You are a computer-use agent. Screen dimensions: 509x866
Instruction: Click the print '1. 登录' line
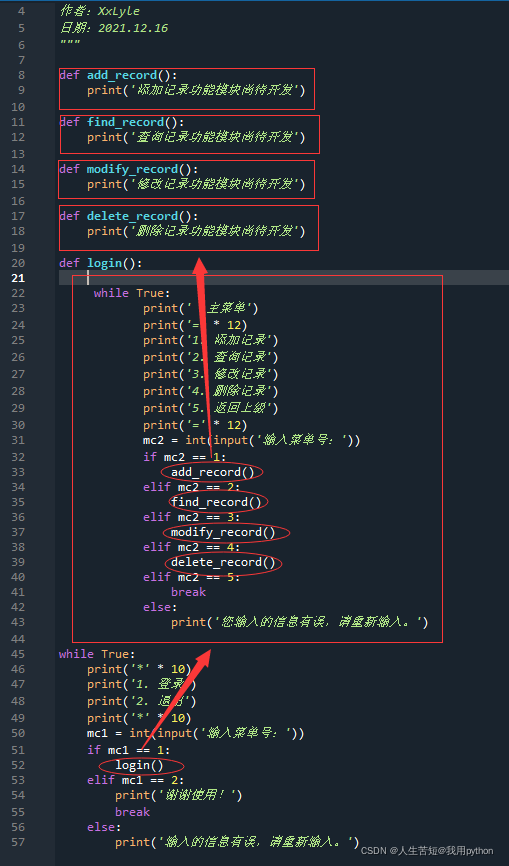(142, 684)
